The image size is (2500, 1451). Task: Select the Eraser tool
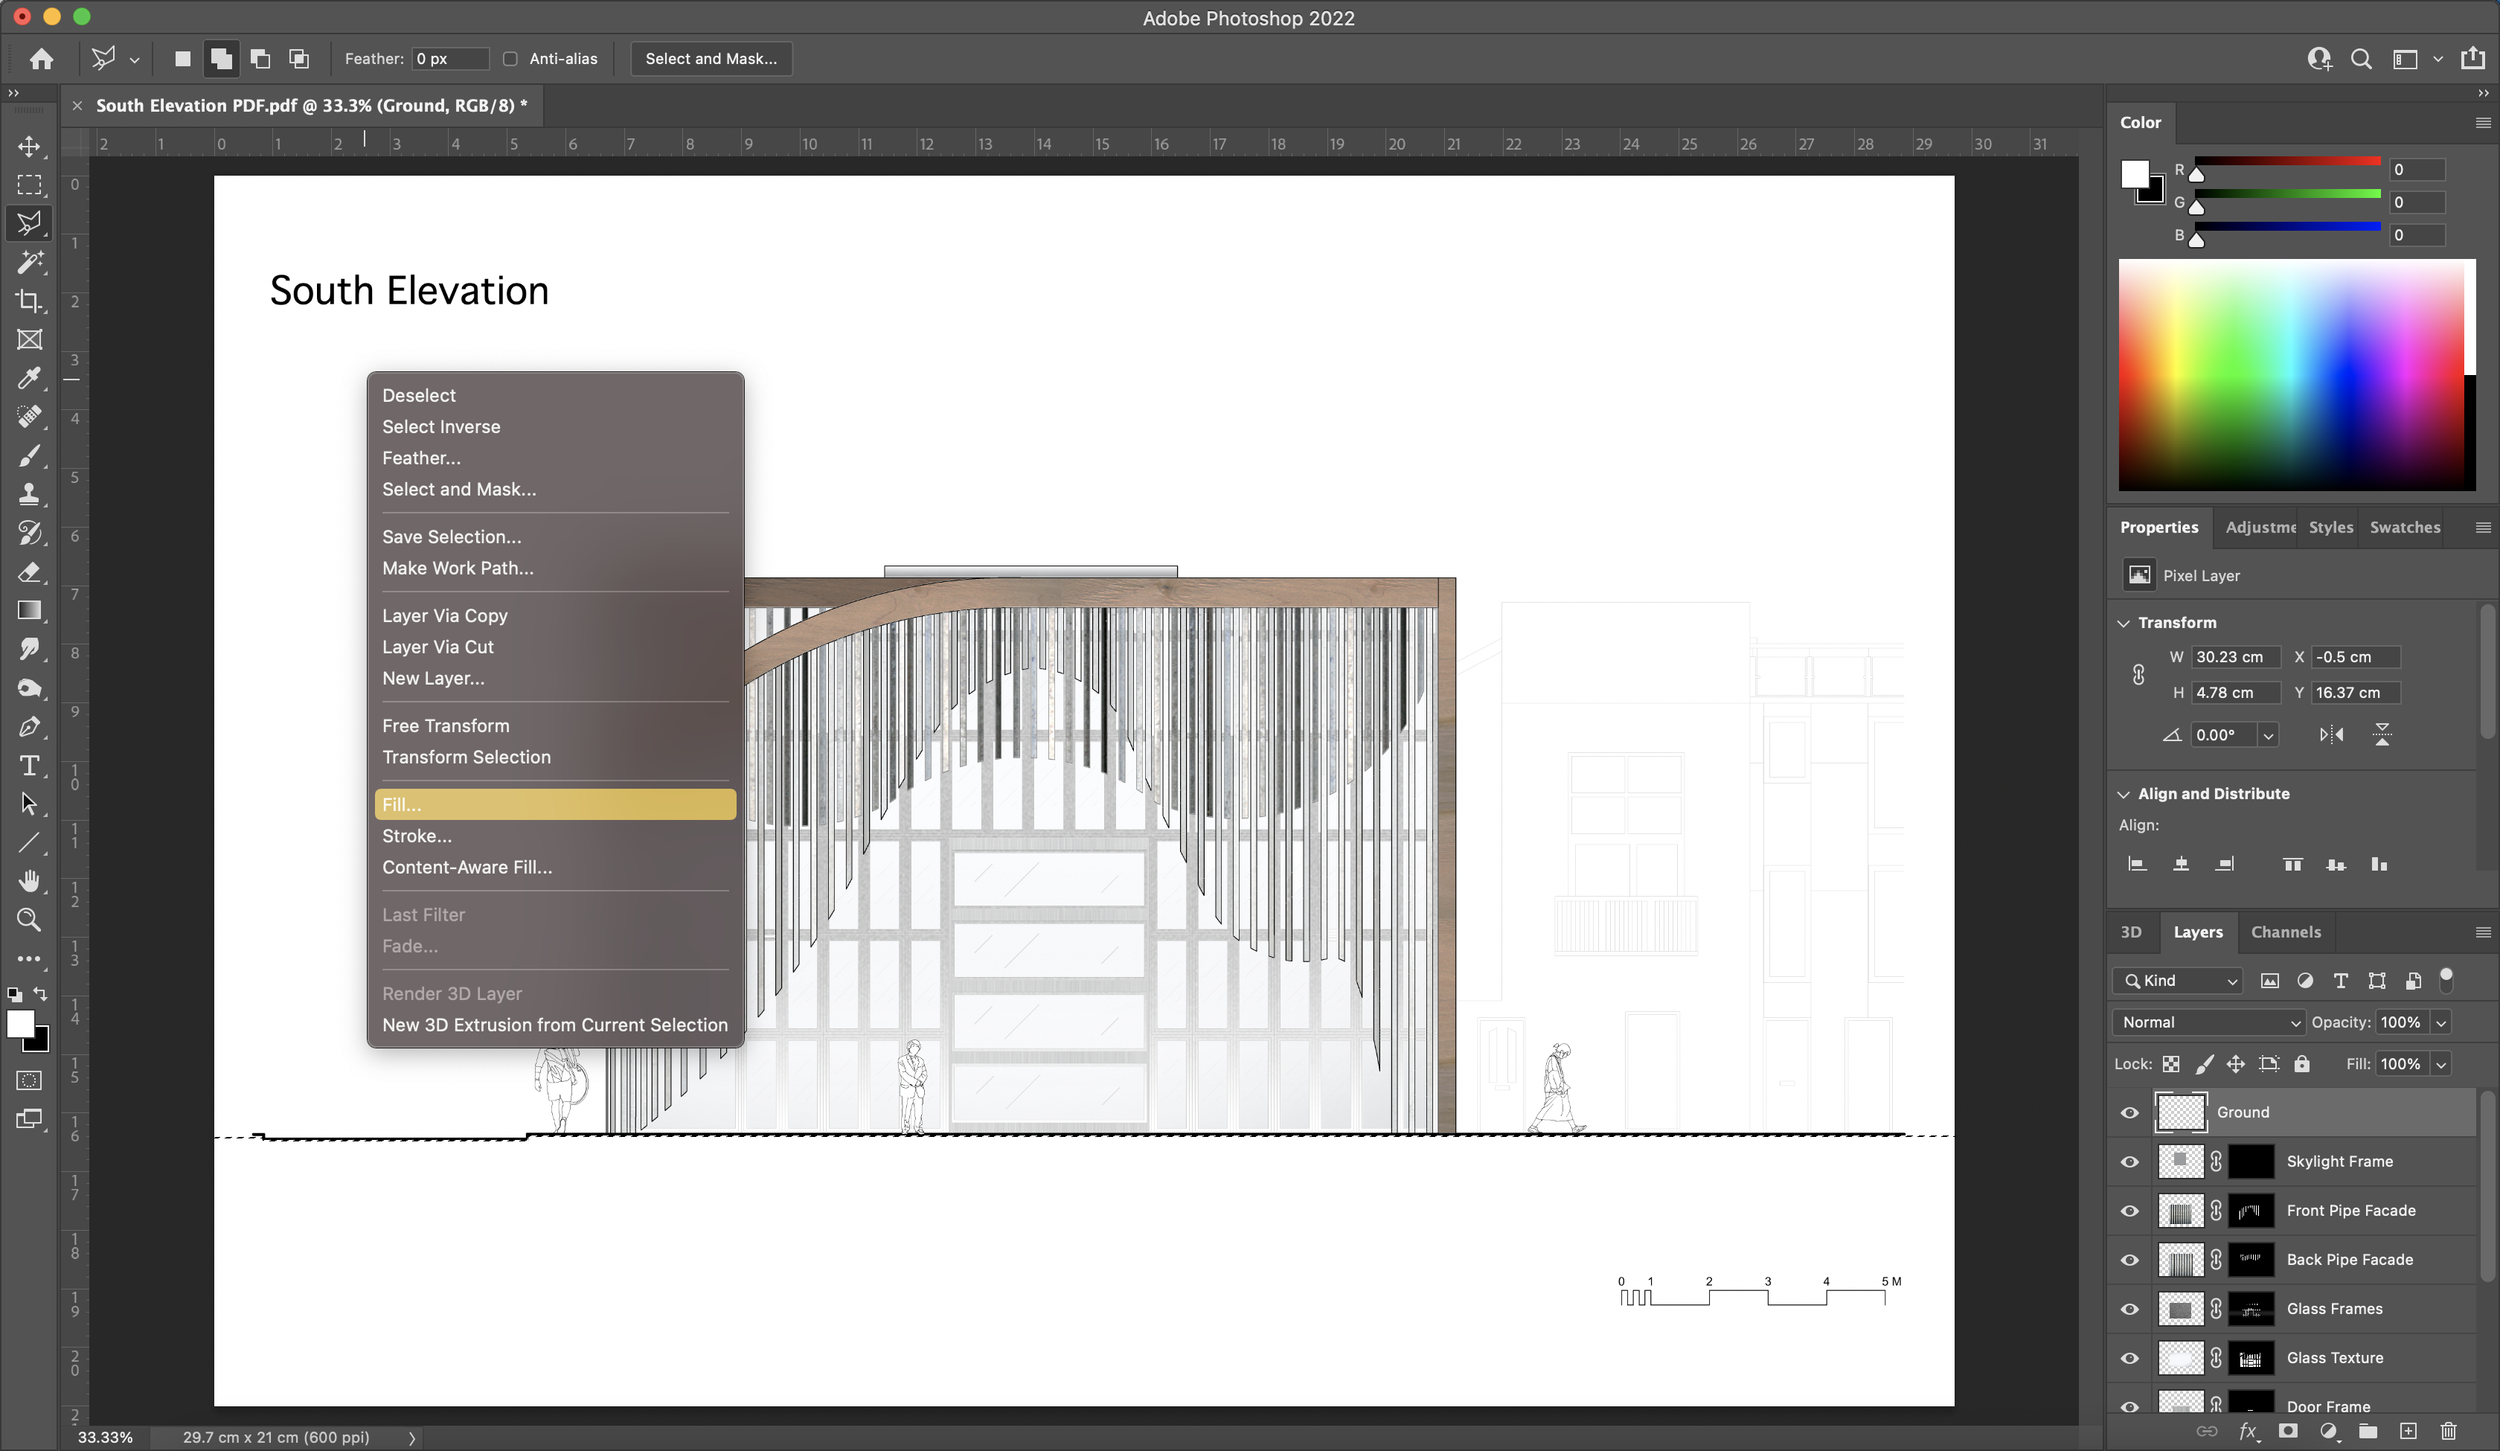tap(29, 572)
